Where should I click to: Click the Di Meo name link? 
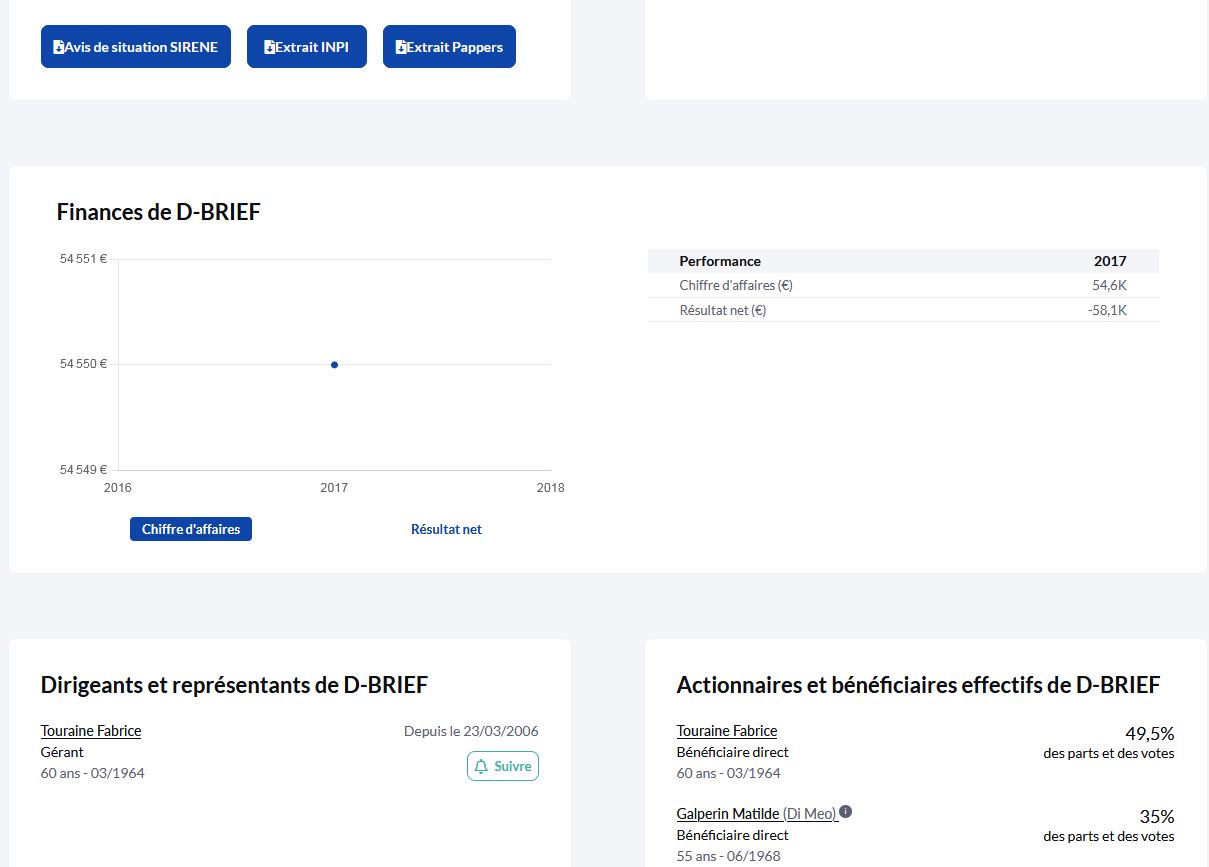810,814
